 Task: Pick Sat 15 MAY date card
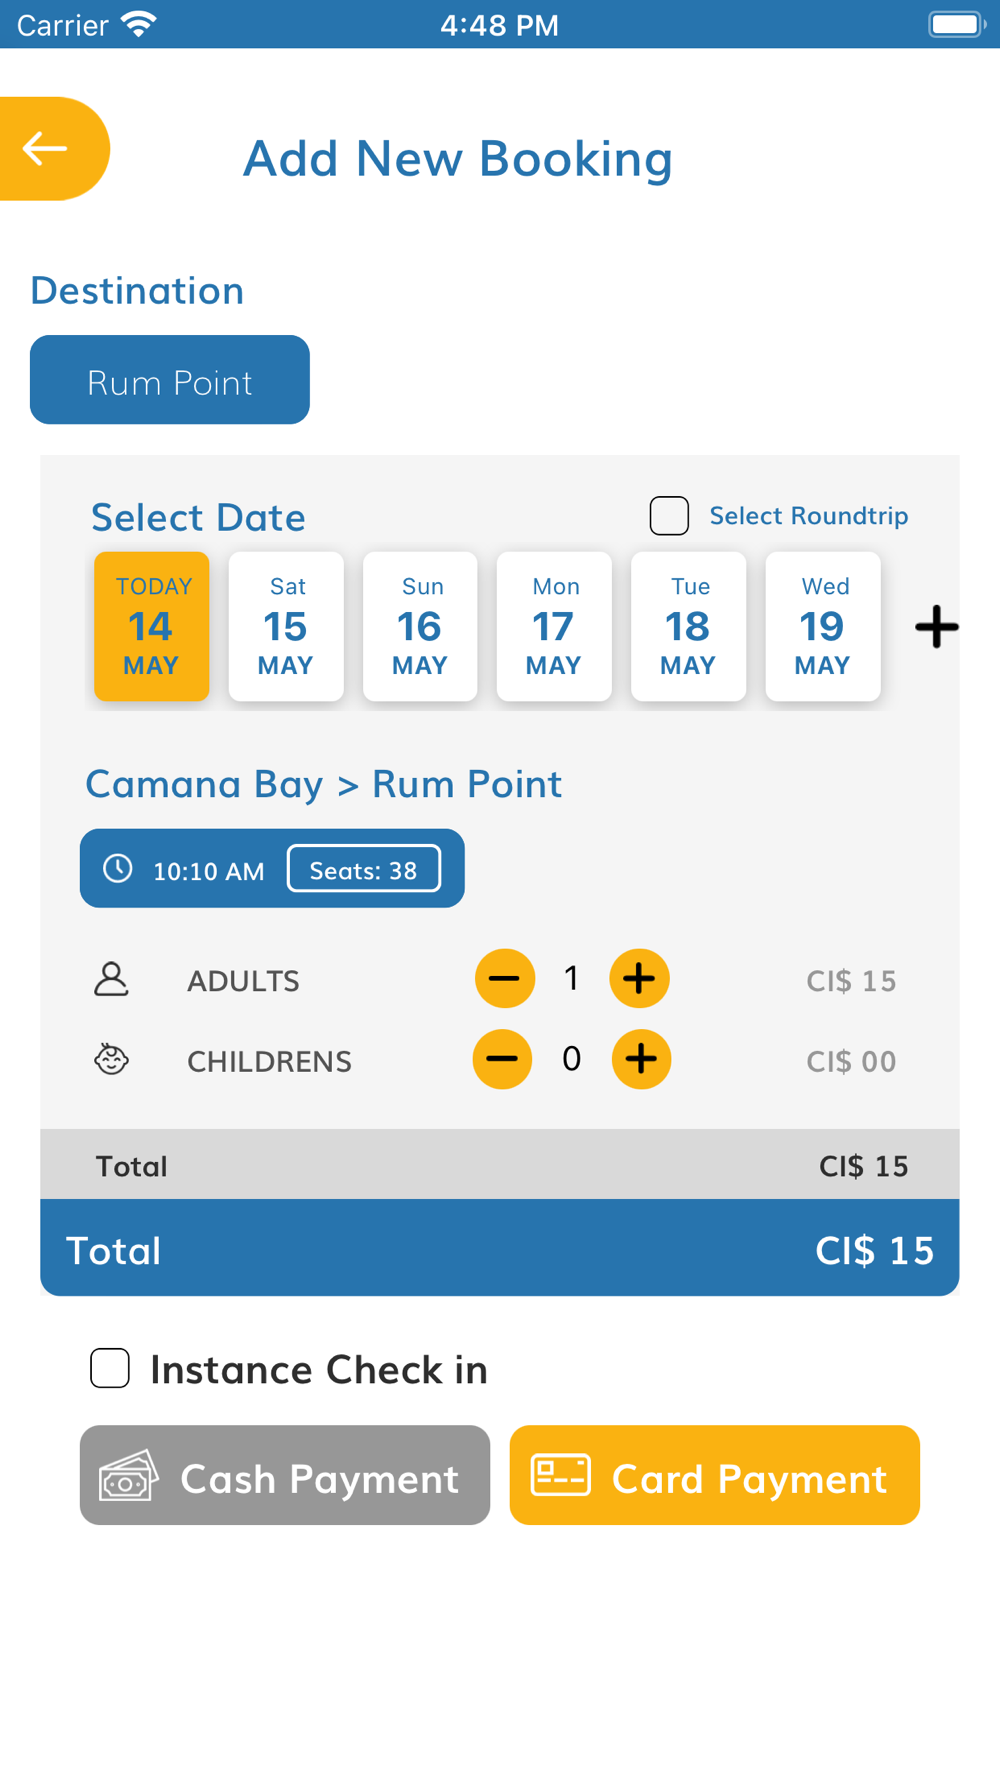pyautogui.click(x=286, y=626)
